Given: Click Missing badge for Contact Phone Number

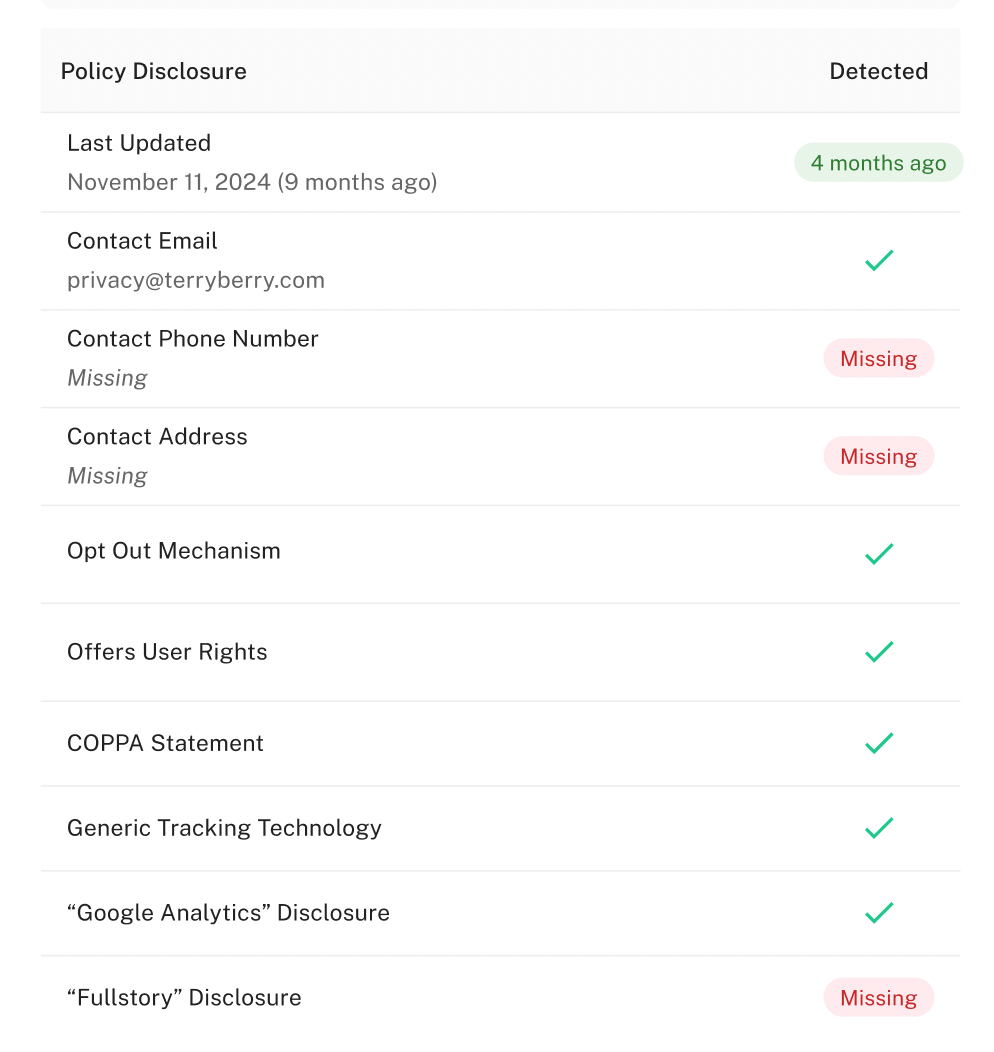Looking at the screenshot, I should (x=878, y=359).
